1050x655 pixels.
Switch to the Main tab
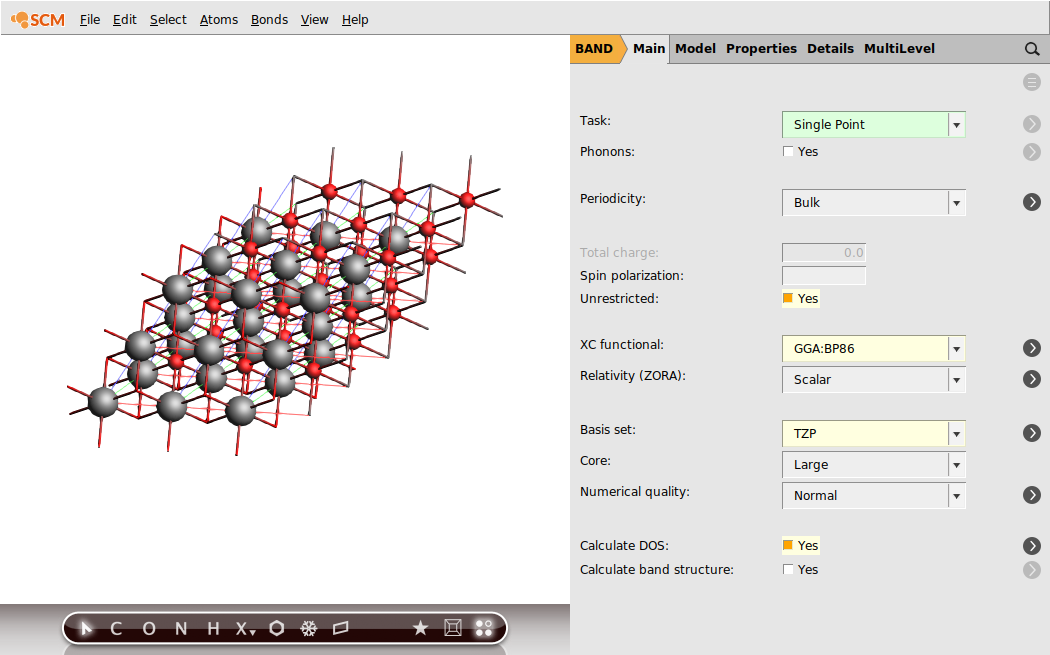649,49
